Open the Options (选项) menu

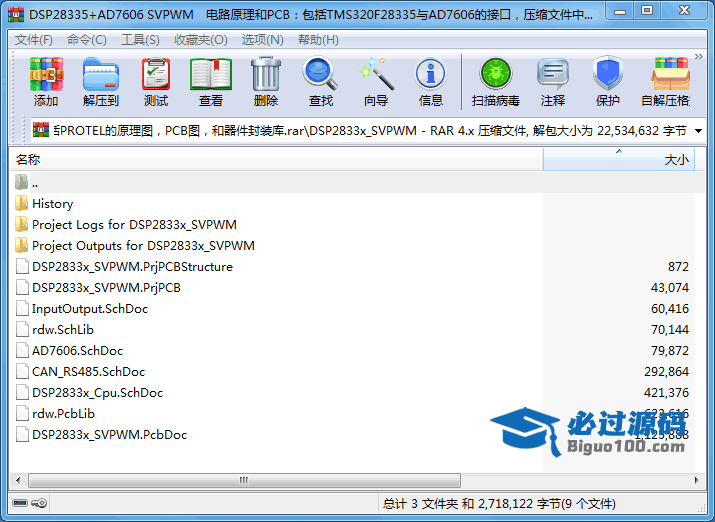[x=262, y=40]
